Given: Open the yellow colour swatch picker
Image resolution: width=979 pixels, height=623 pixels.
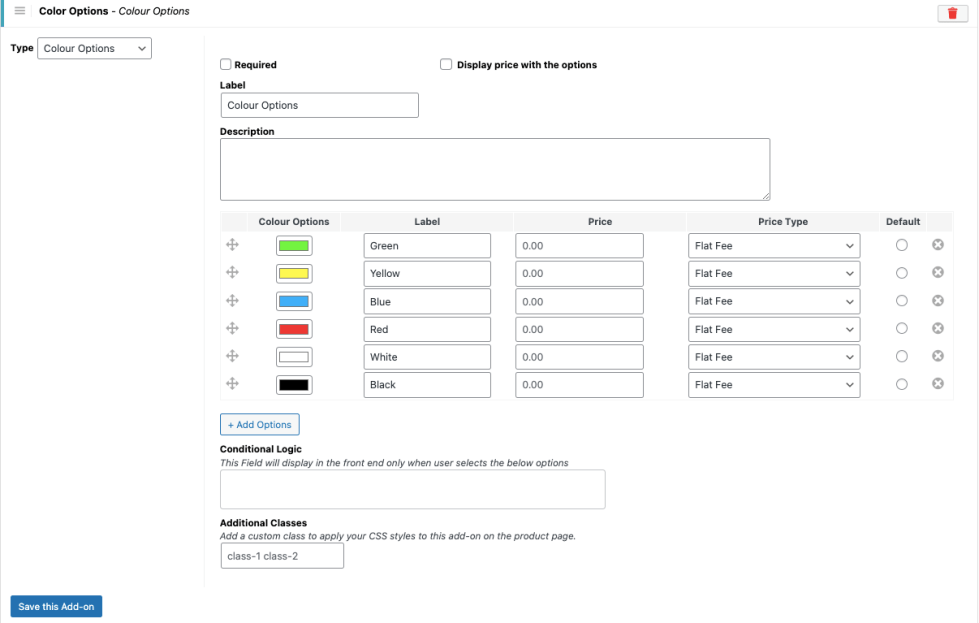Looking at the screenshot, I should click(x=294, y=273).
